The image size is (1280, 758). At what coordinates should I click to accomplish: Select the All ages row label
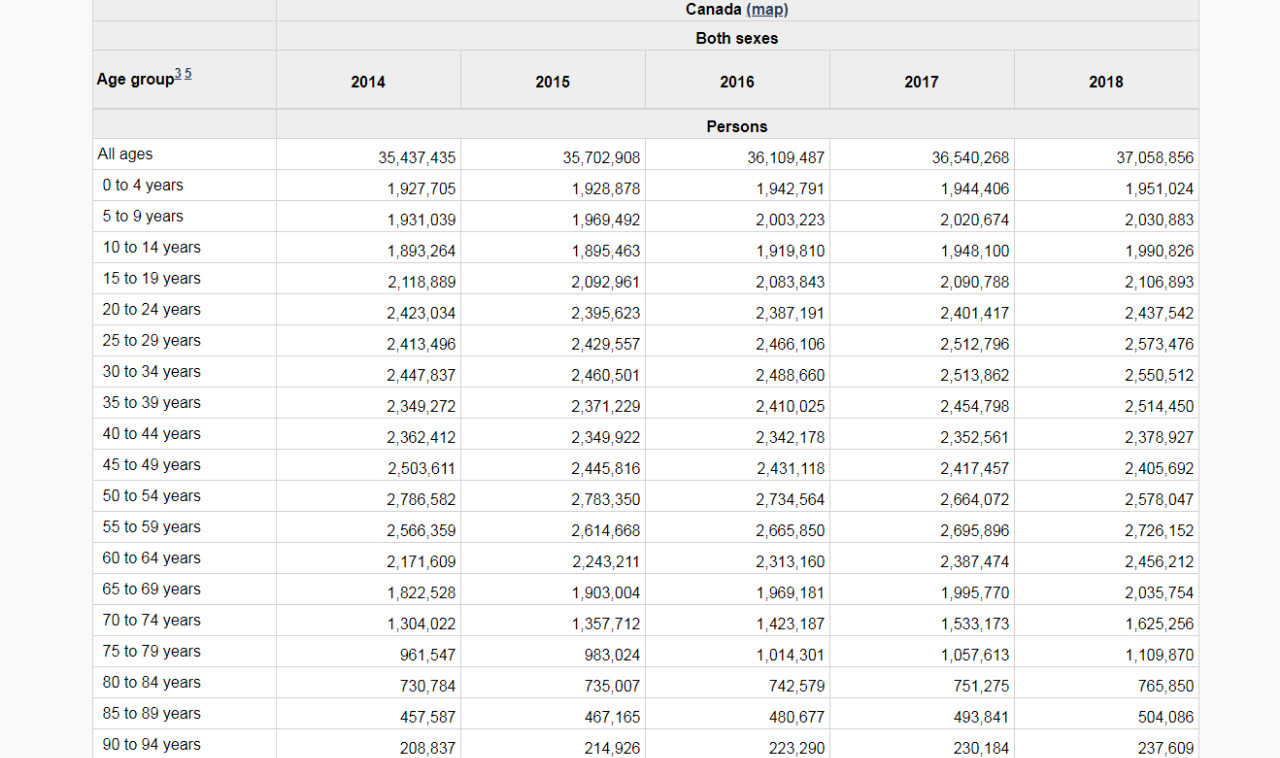click(x=125, y=154)
